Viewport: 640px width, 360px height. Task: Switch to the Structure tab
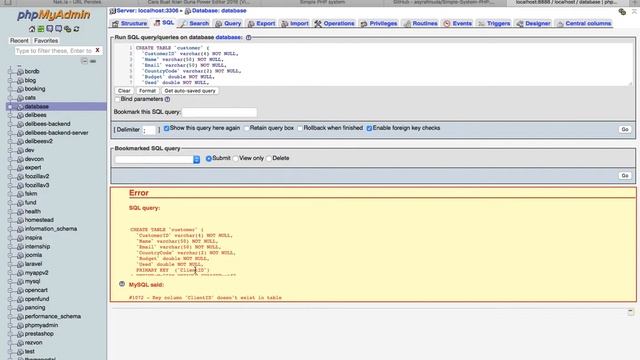(130, 24)
